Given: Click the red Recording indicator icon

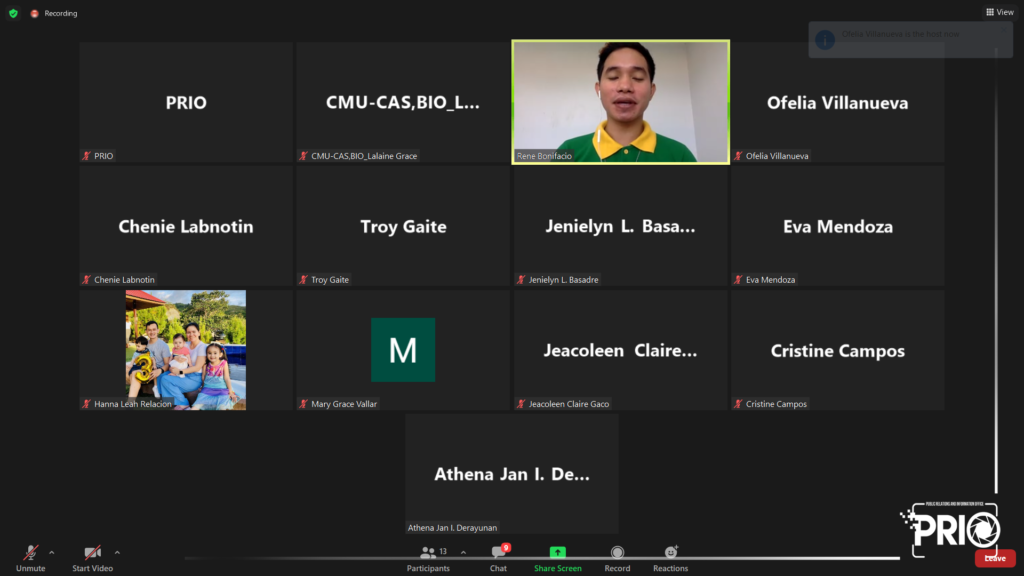Looking at the screenshot, I should click(x=35, y=13).
